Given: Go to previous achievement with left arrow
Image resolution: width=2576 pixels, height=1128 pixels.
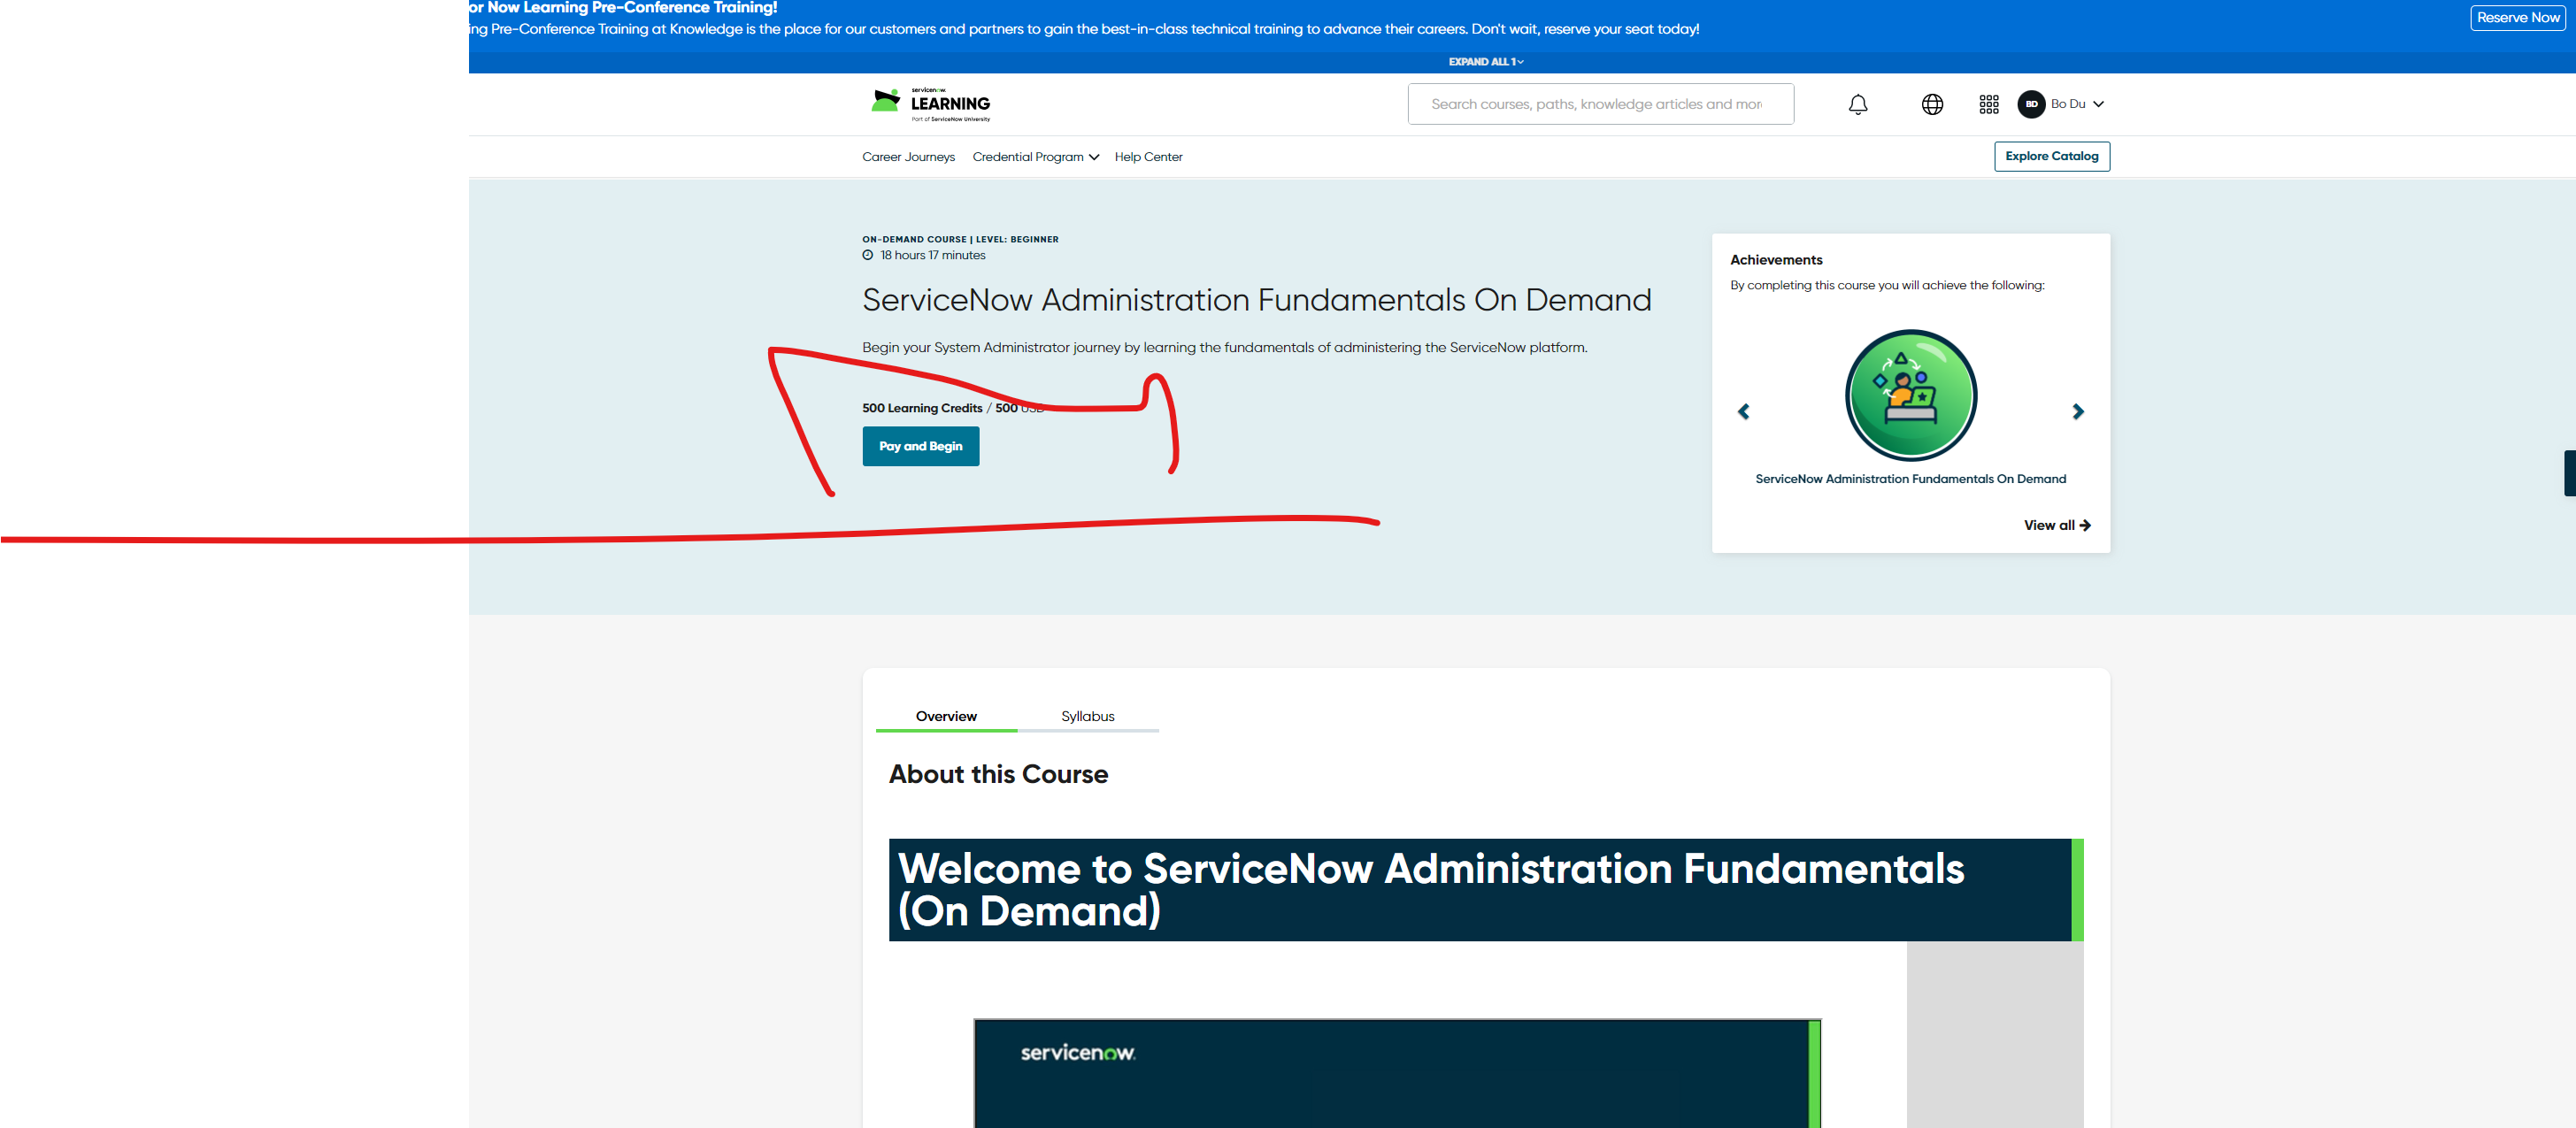Looking at the screenshot, I should coord(1743,411).
